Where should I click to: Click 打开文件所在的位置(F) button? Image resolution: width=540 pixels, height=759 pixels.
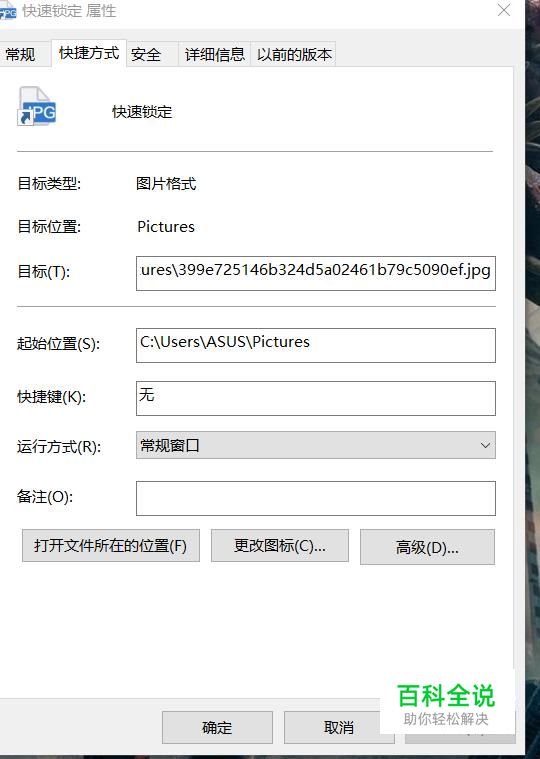111,546
